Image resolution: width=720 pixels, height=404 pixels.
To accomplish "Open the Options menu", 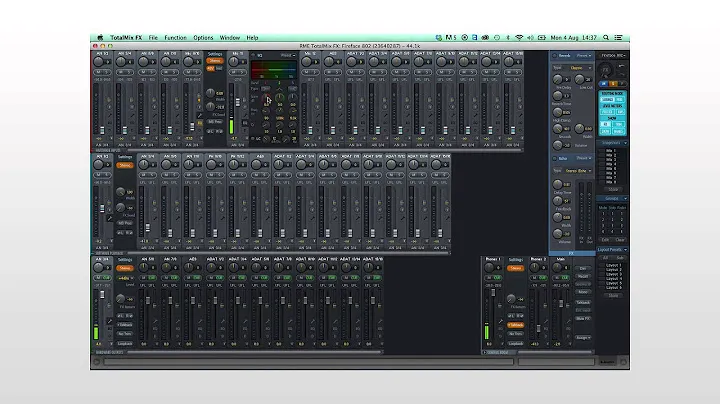I will 203,37.
